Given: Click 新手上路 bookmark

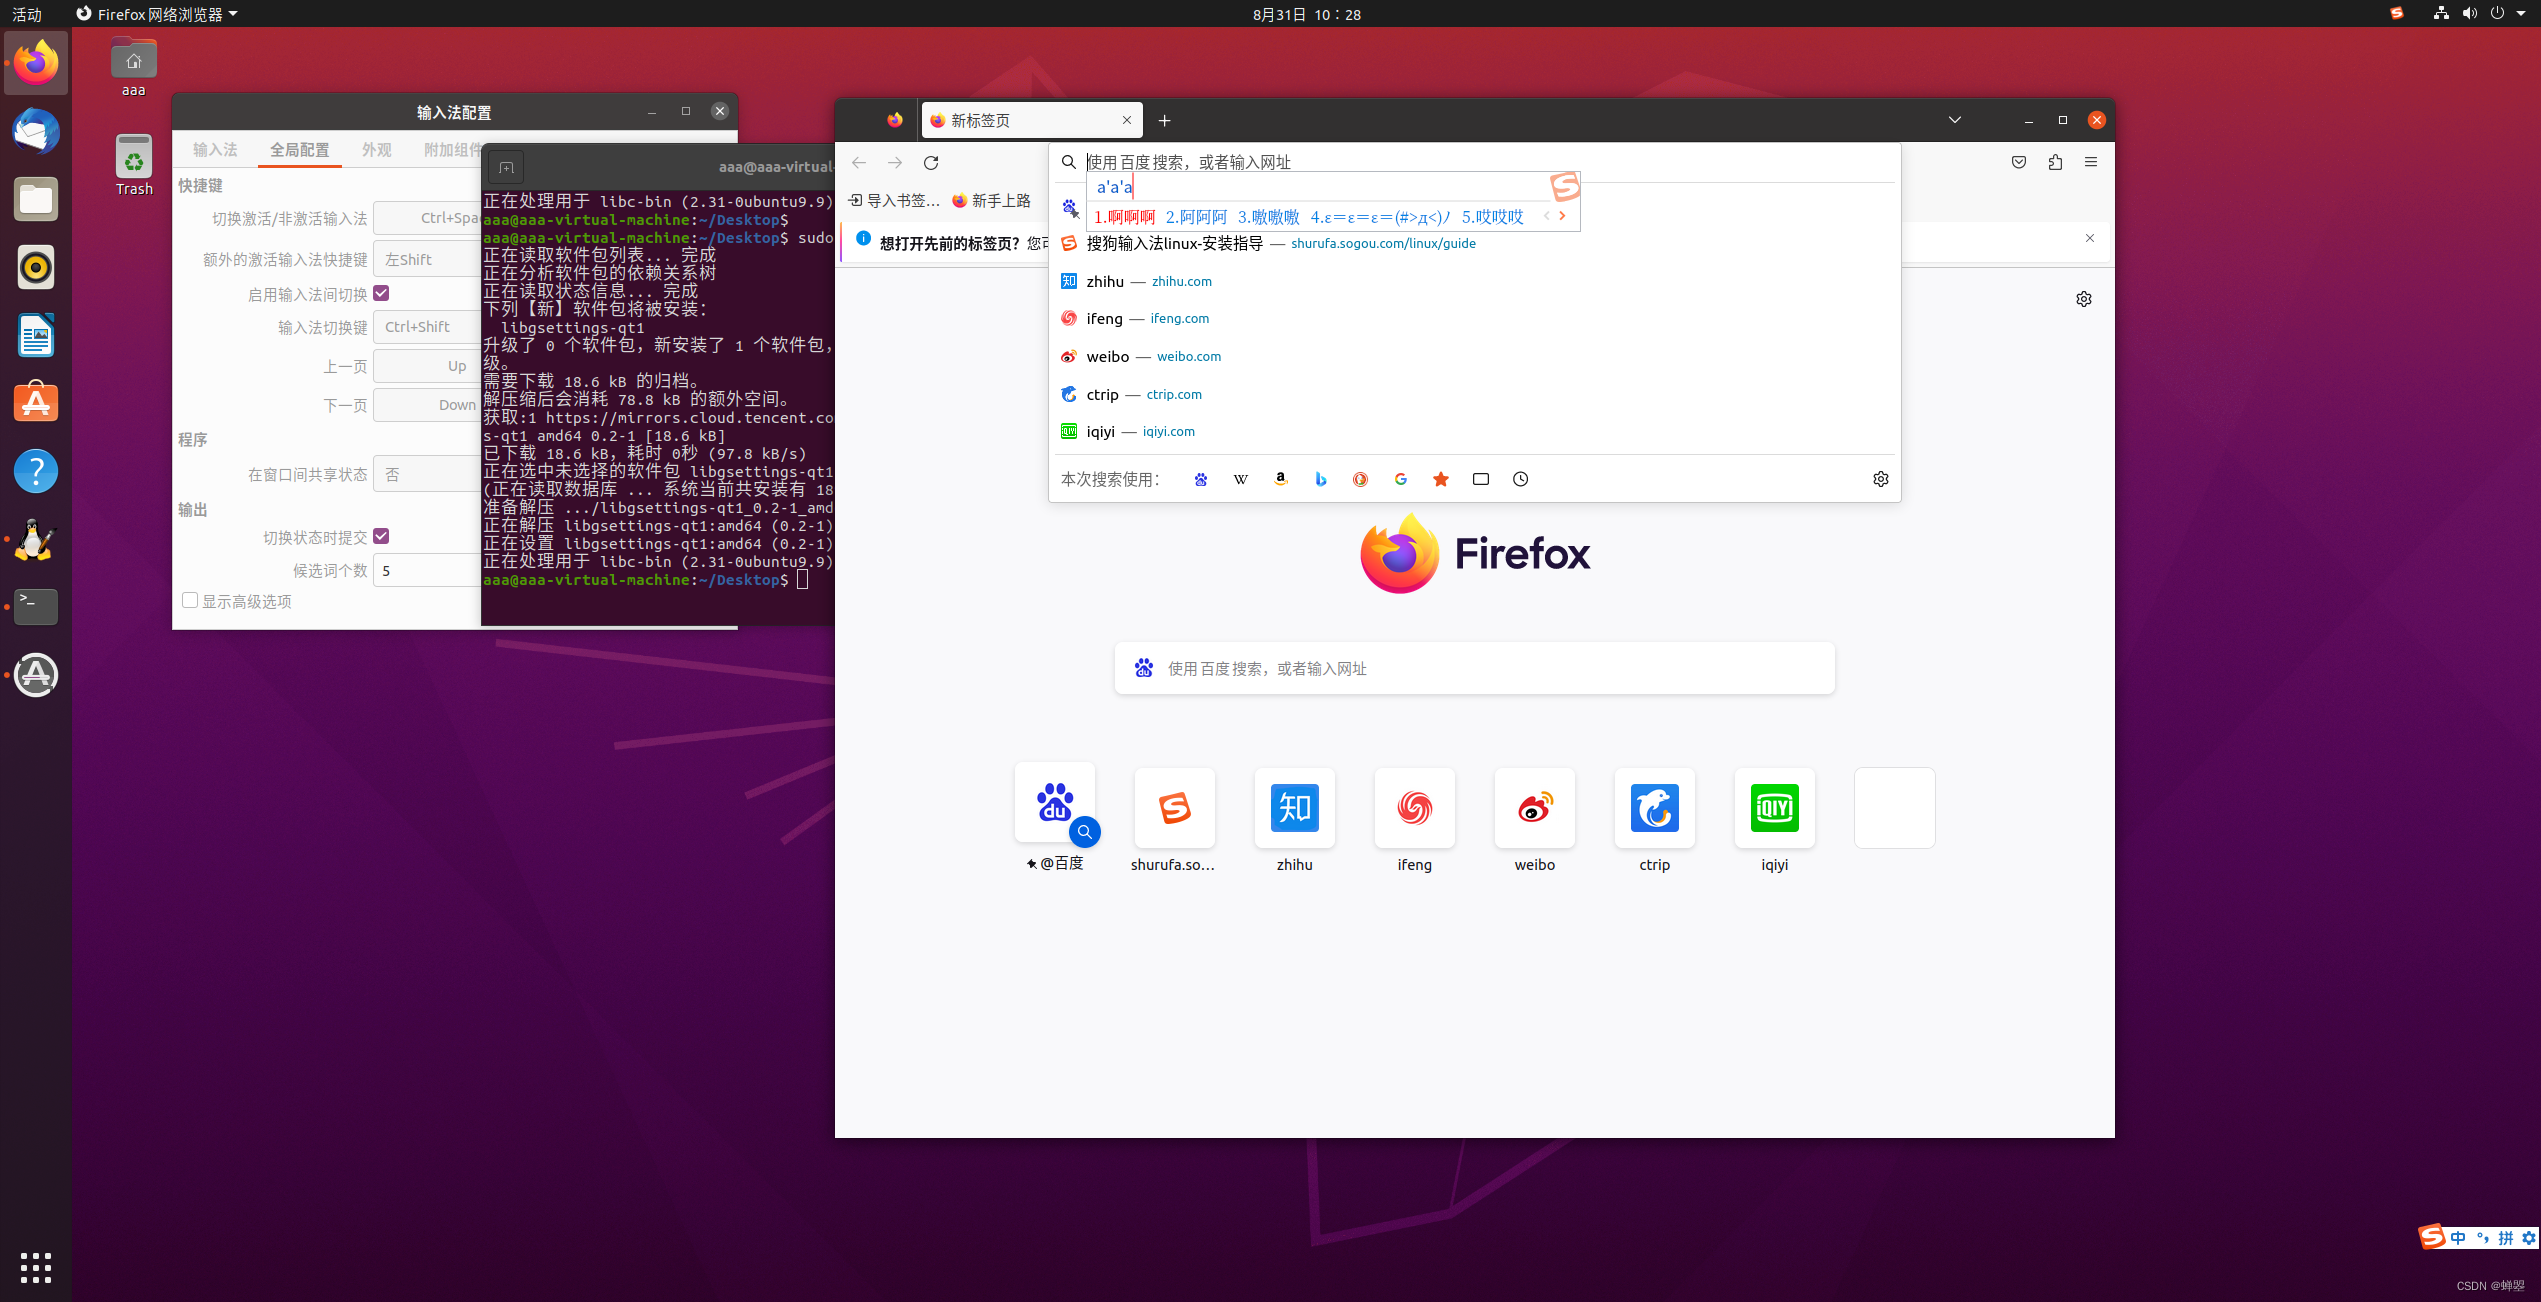Looking at the screenshot, I should (991, 201).
